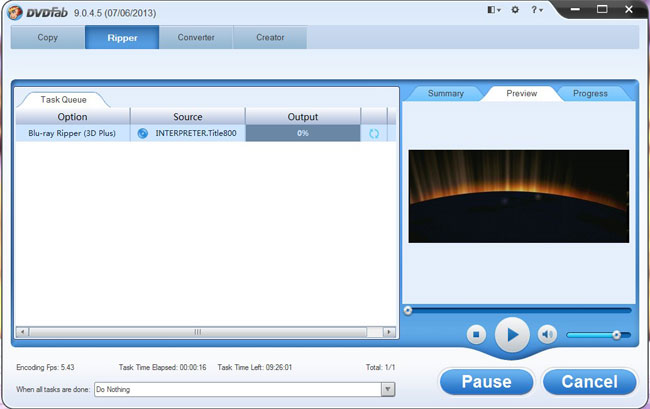The image size is (650, 409).
Task: Click the preview playback seek bar handle
Action: click(x=408, y=310)
